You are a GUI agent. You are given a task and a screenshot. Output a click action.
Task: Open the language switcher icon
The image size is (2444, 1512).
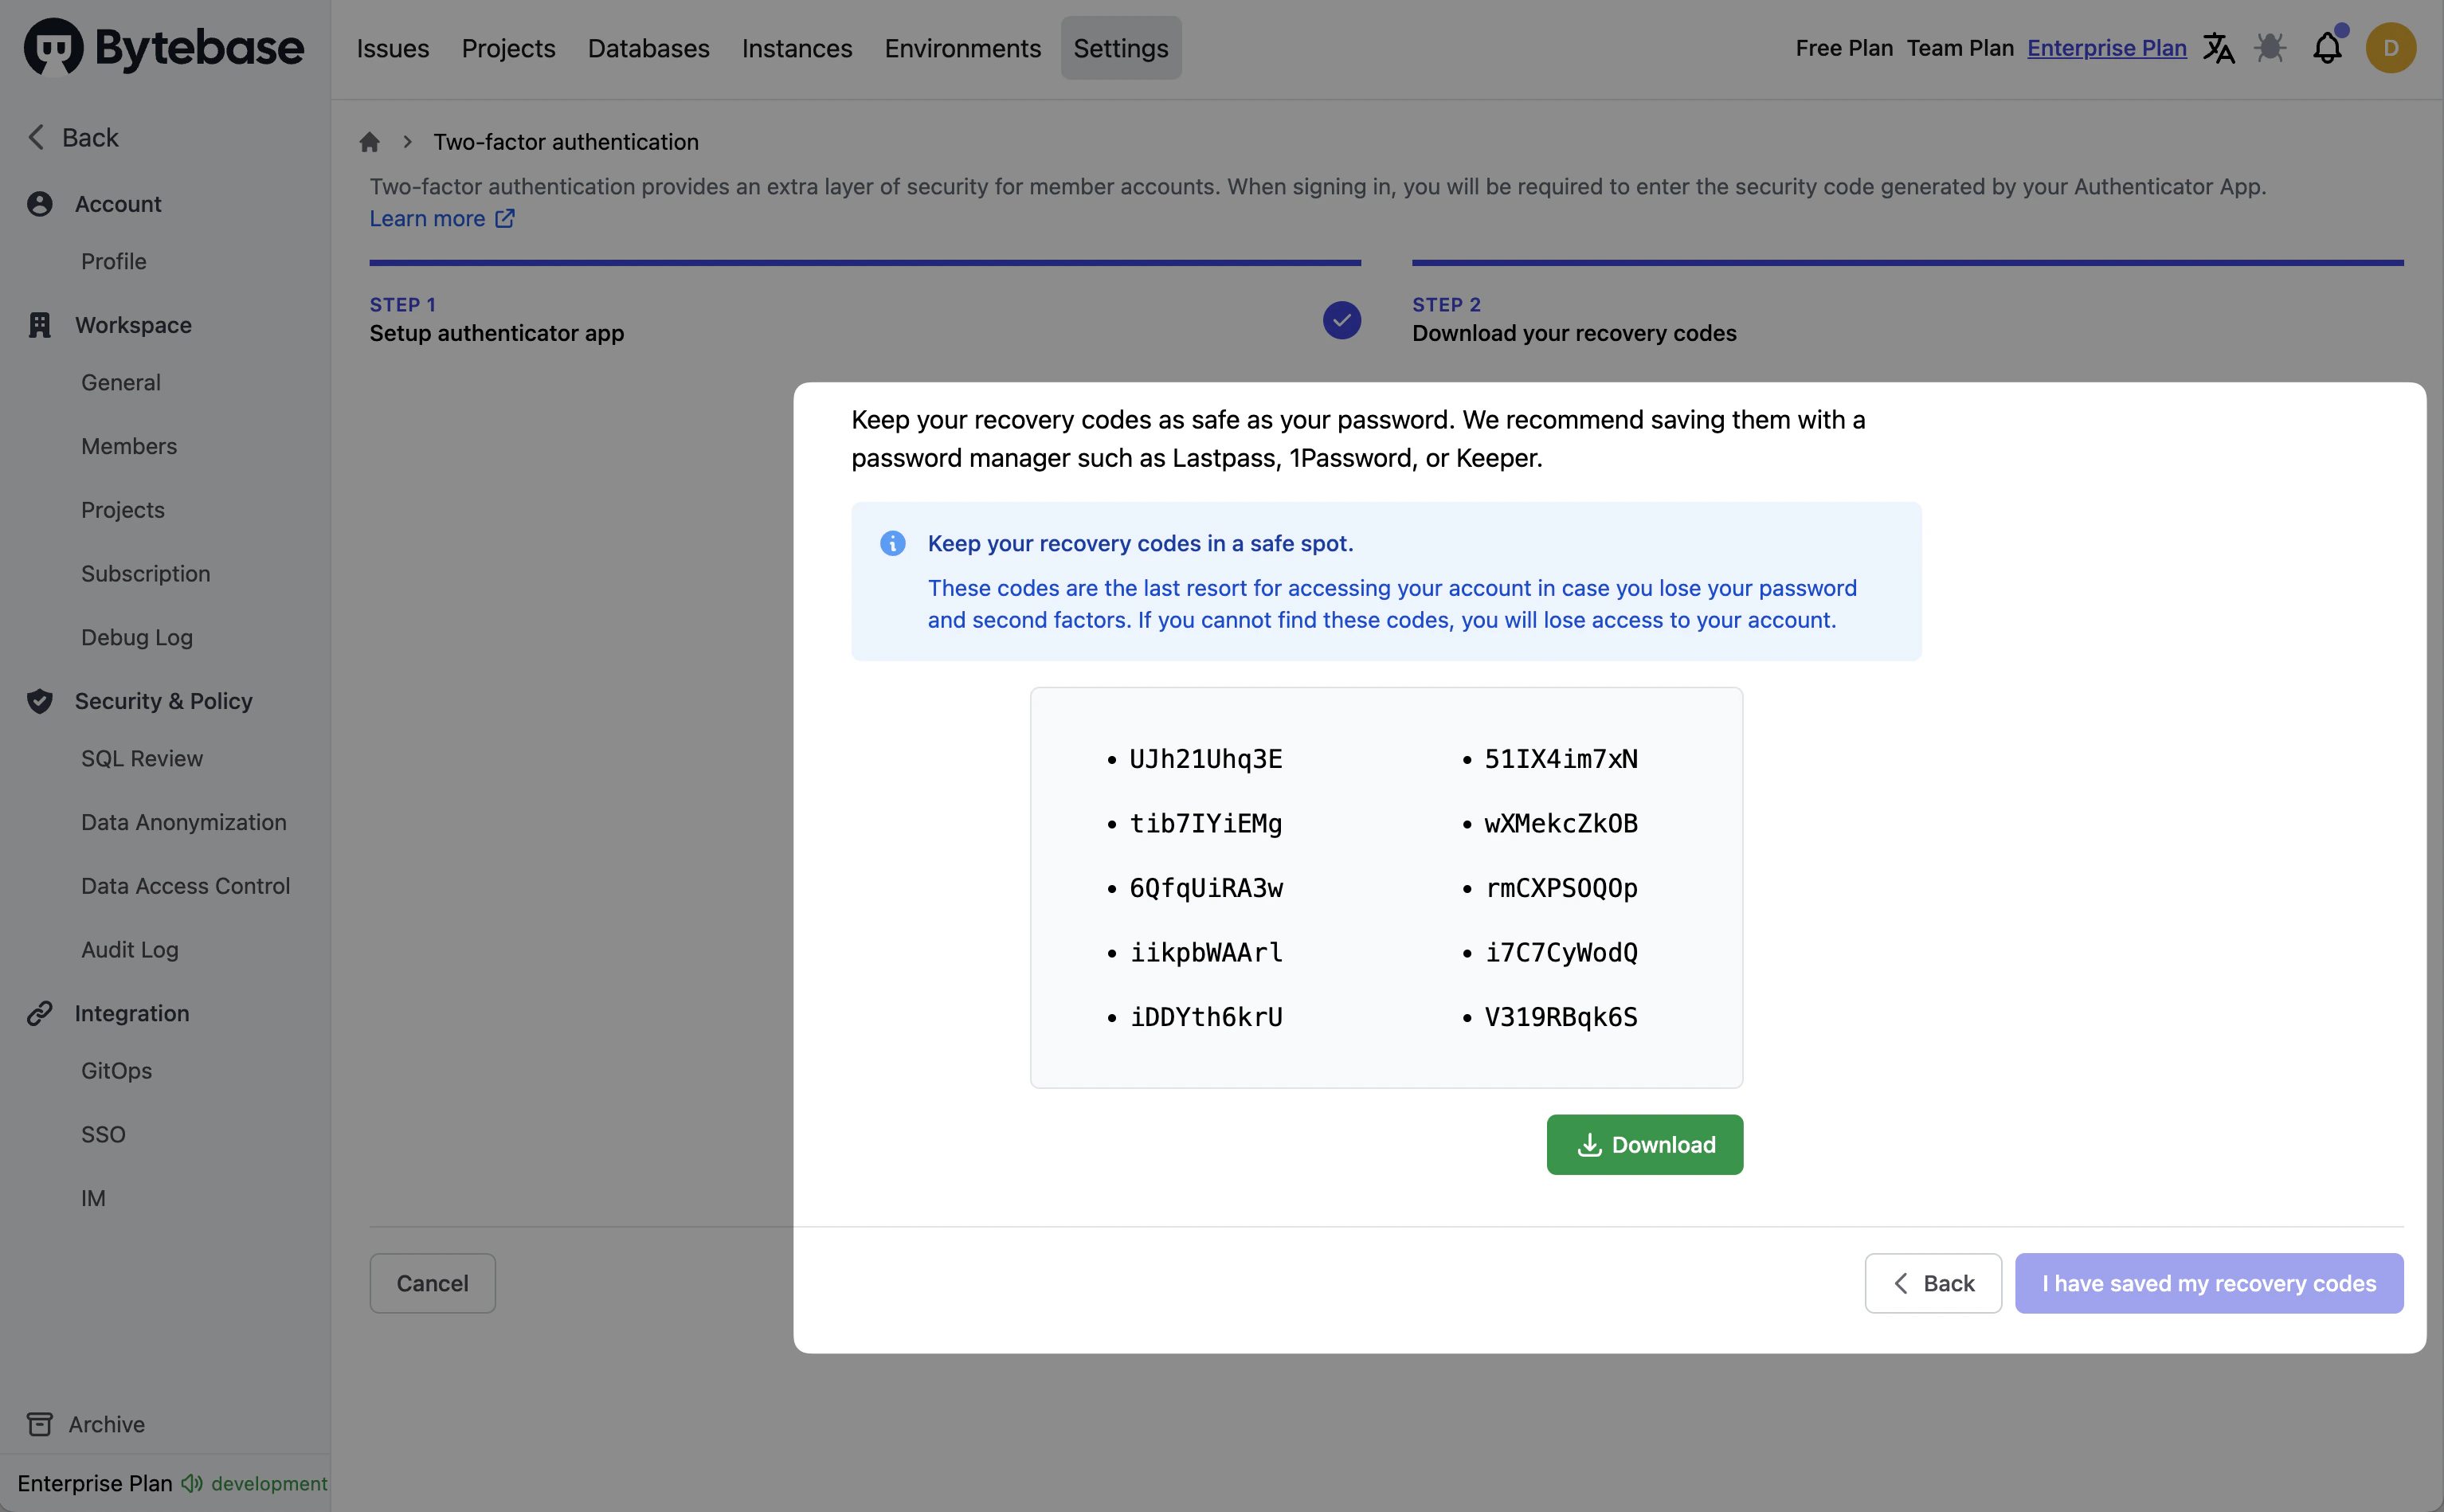click(x=2218, y=47)
